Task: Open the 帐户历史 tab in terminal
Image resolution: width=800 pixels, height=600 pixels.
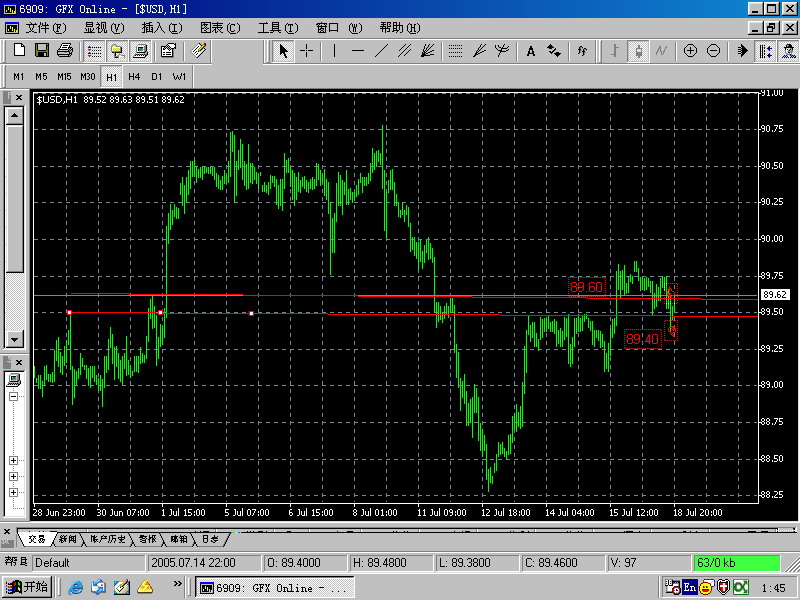Action: [x=107, y=539]
